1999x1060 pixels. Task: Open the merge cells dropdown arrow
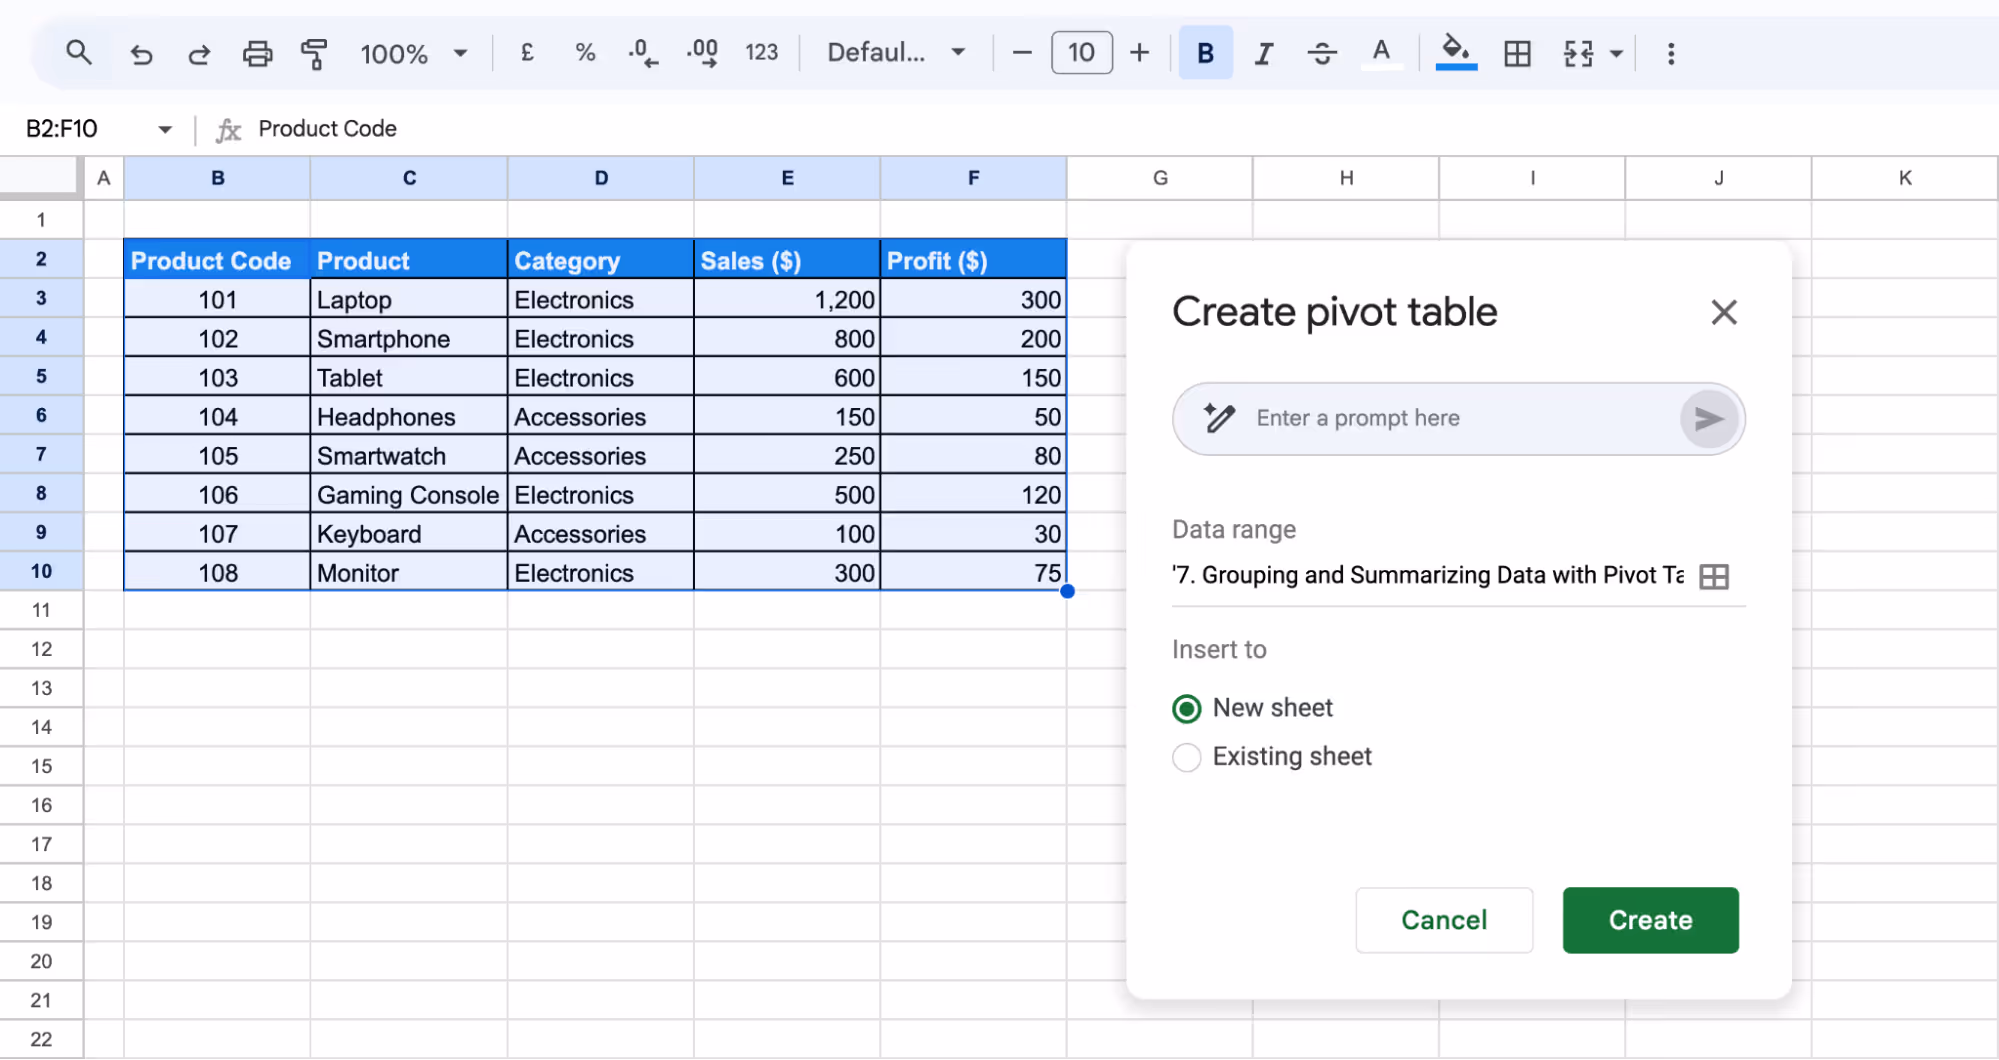coord(1614,53)
